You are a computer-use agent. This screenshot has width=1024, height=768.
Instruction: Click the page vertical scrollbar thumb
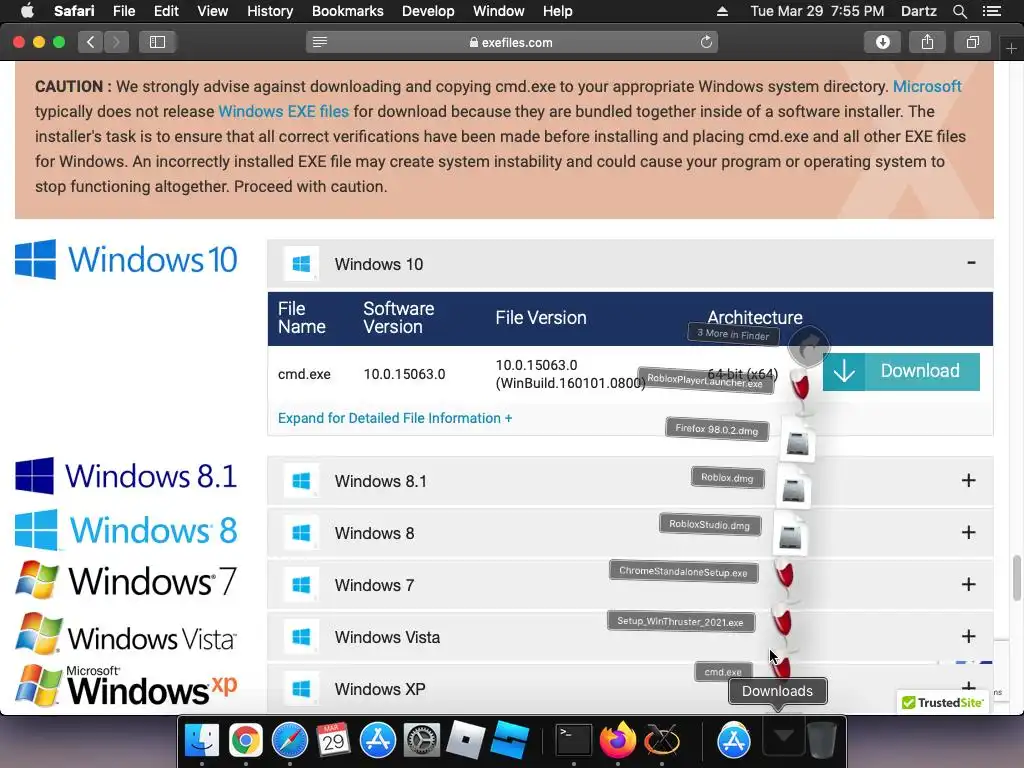tap(1017, 577)
